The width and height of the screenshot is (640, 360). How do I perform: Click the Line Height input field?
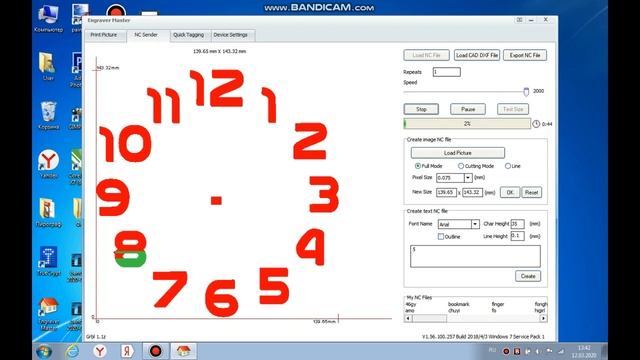[x=518, y=236]
